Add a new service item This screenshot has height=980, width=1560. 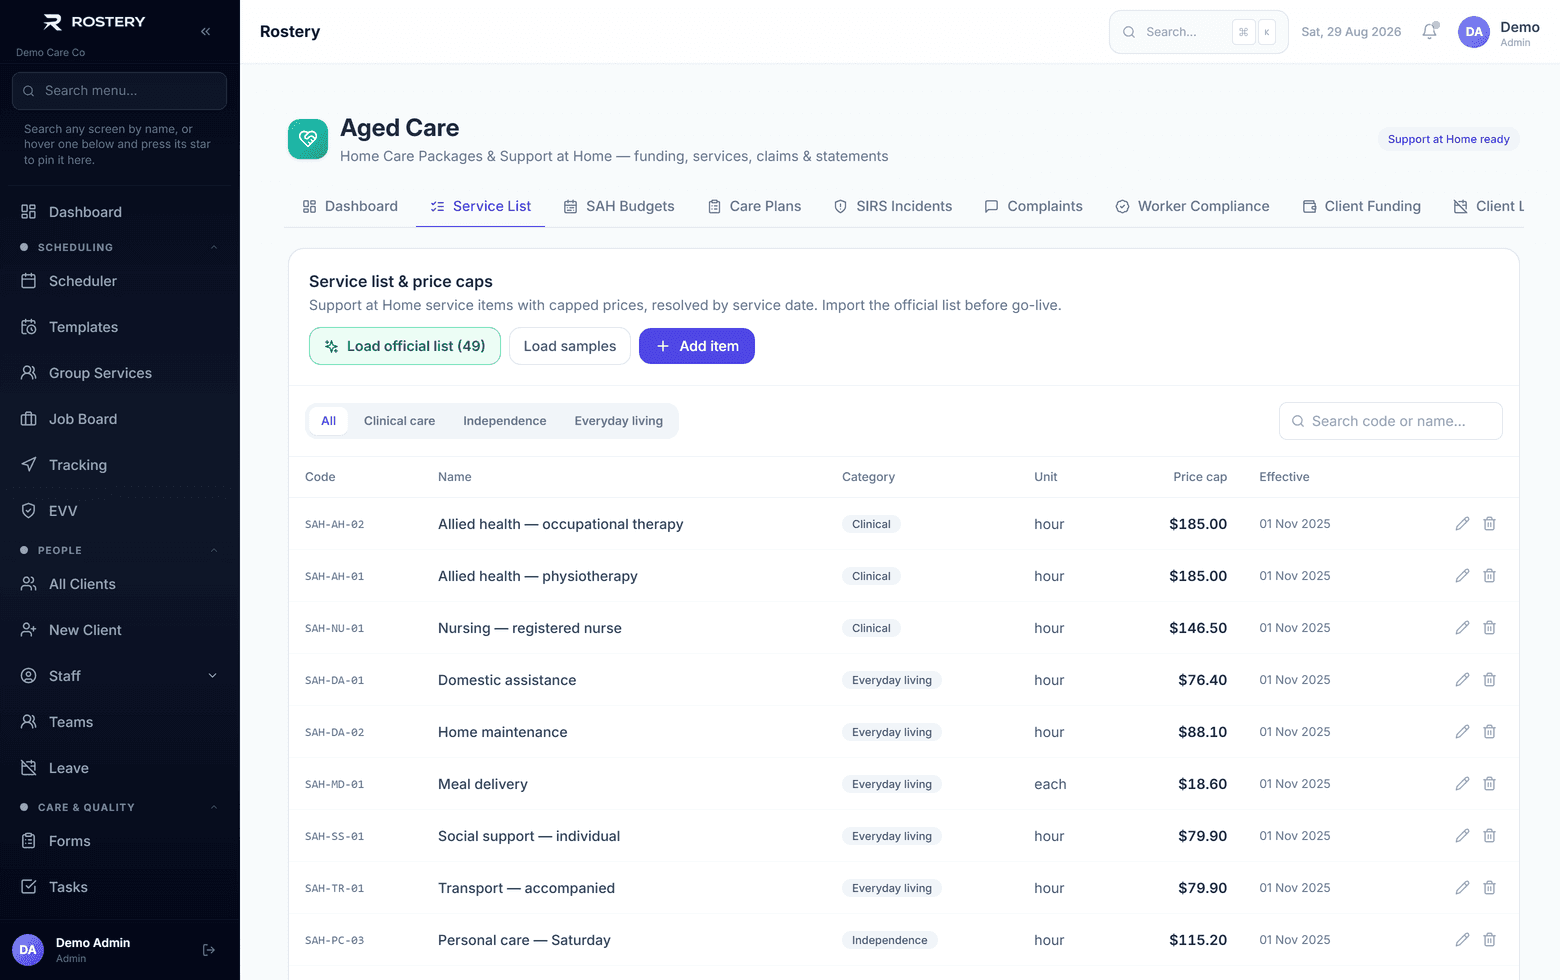click(x=697, y=346)
